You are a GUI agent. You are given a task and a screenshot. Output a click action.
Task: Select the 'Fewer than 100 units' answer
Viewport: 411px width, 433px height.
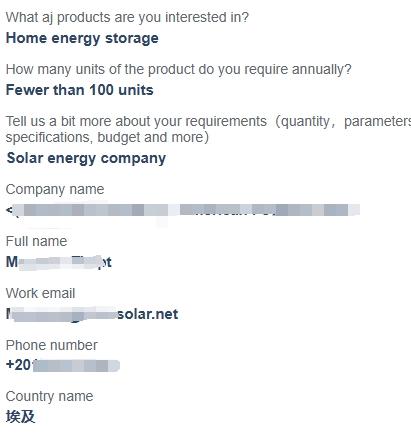point(80,90)
